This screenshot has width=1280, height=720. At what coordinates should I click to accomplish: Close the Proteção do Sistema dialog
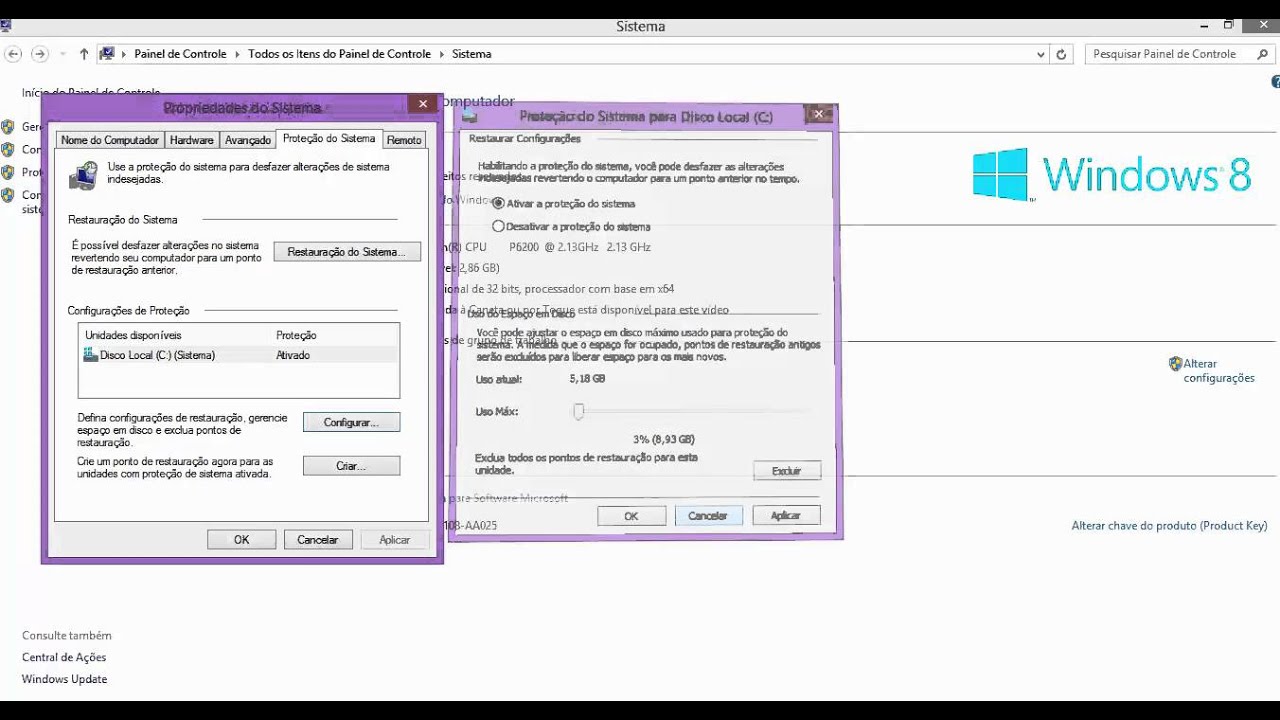point(818,114)
